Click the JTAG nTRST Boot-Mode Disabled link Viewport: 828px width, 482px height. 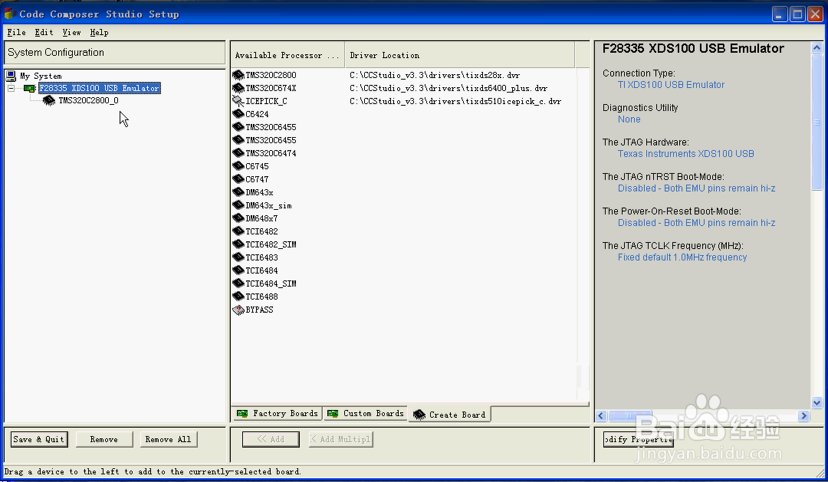tap(697, 188)
